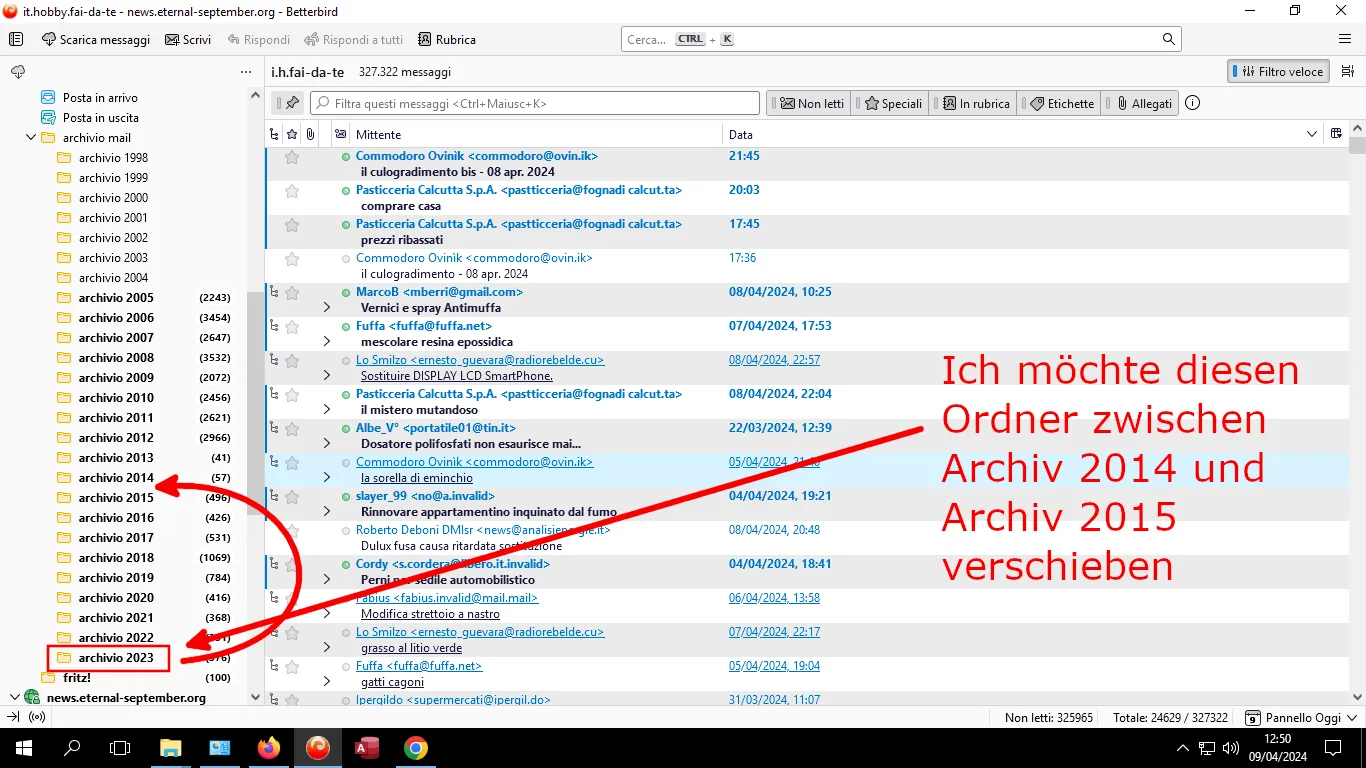
Task: Compose a new message with Scrivi
Action: click(x=188, y=40)
